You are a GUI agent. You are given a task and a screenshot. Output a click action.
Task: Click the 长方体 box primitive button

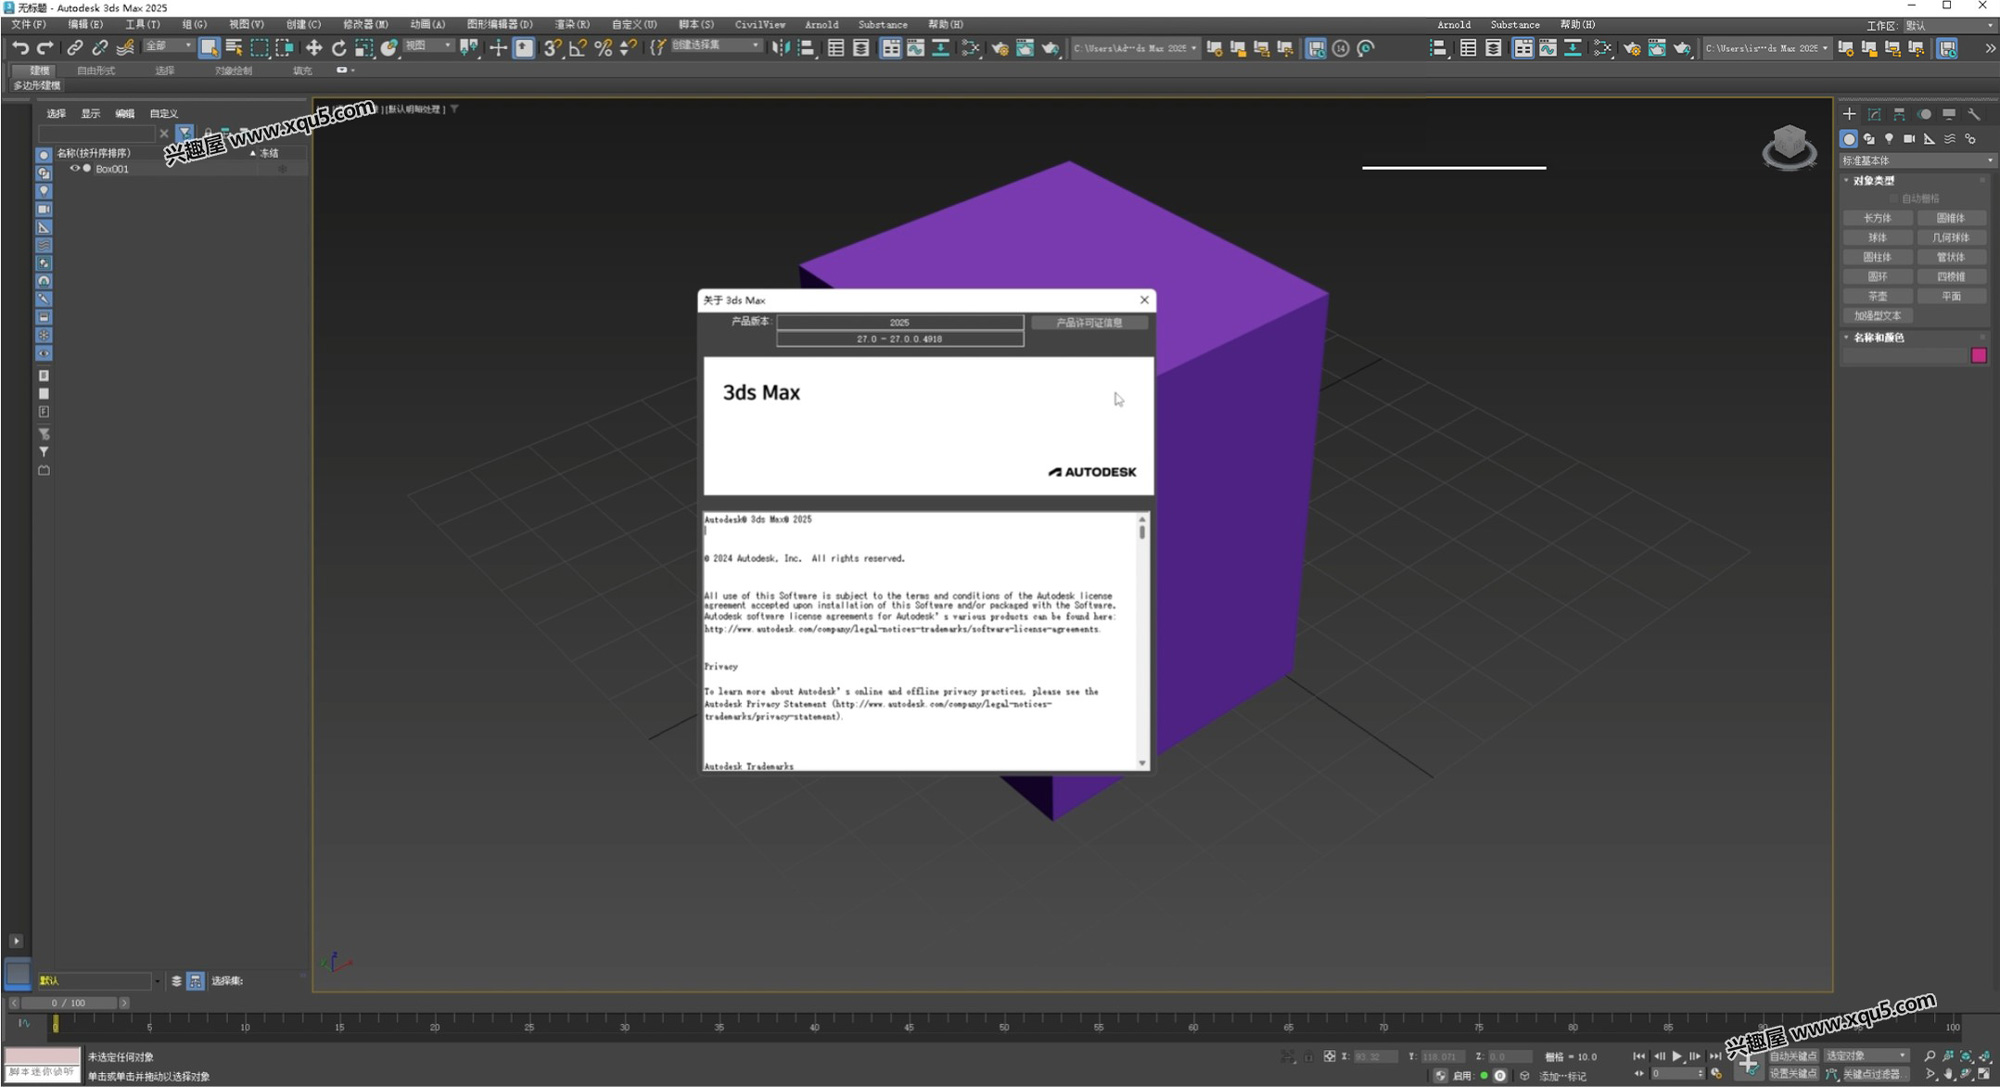click(x=1877, y=218)
